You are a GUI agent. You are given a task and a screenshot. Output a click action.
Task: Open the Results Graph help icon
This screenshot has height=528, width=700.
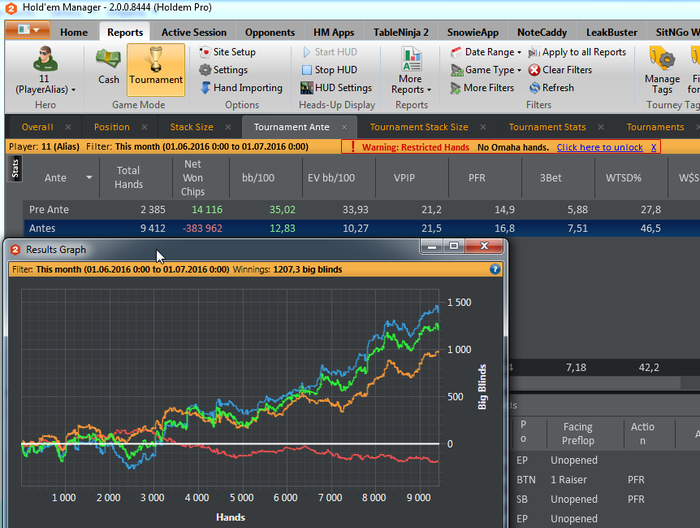tap(495, 269)
